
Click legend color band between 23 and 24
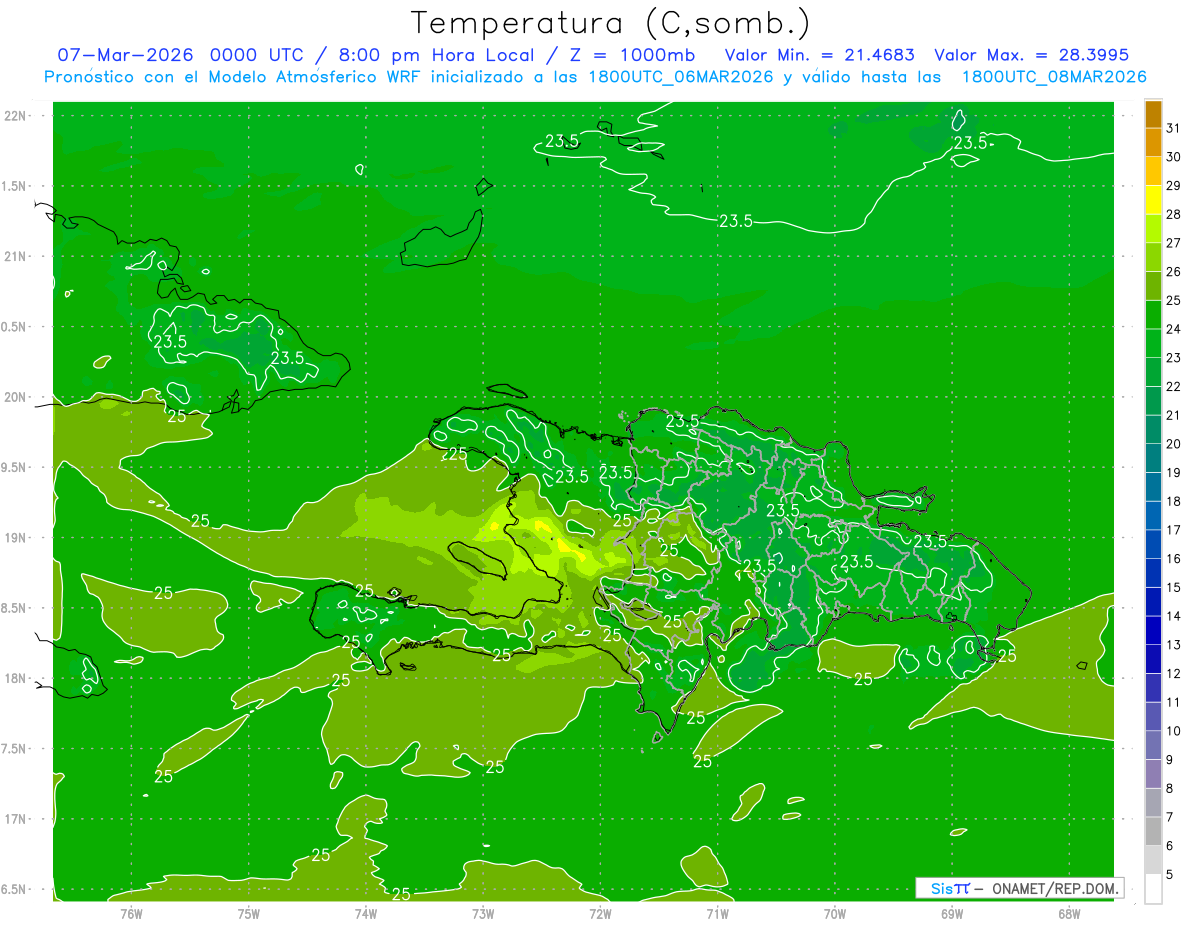tap(1153, 344)
